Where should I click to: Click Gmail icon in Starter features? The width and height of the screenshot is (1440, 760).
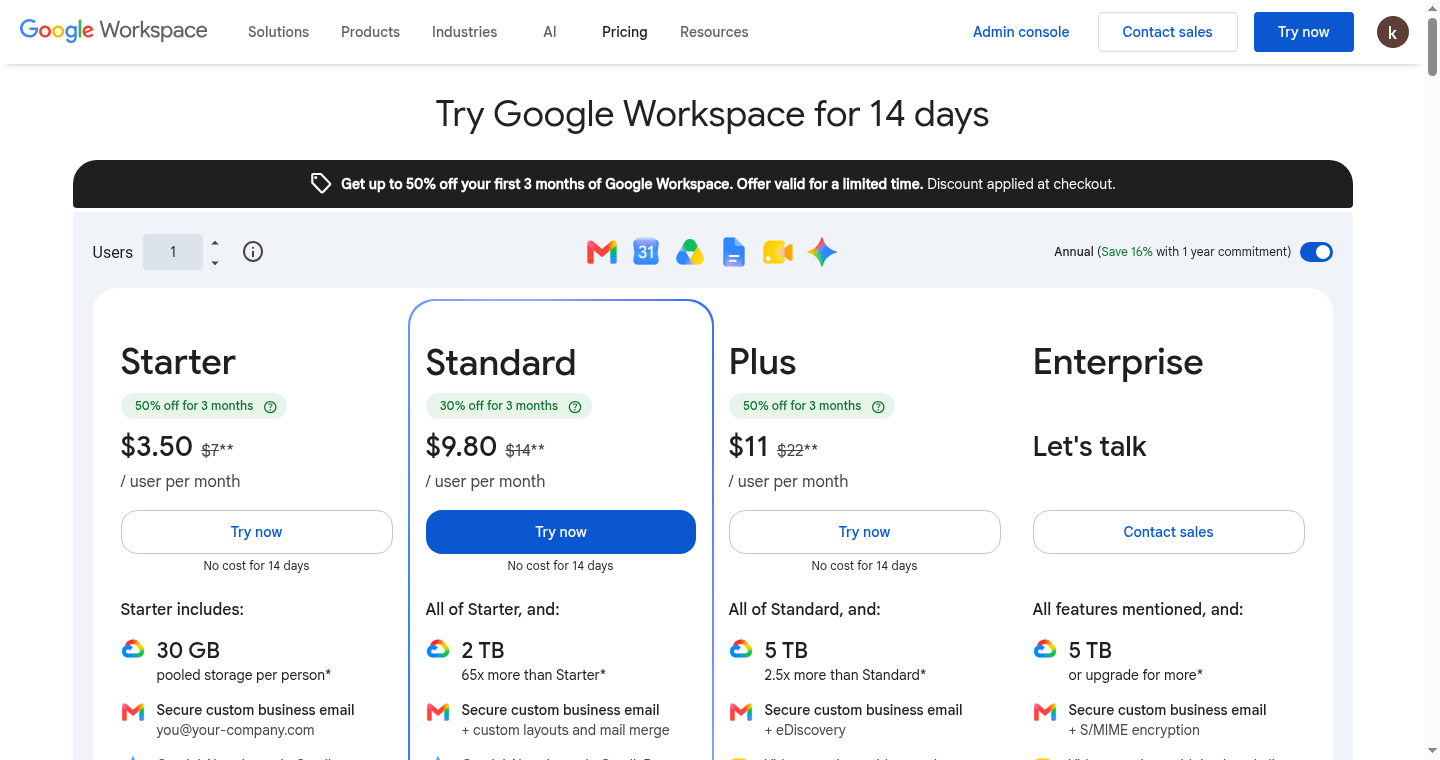pyautogui.click(x=133, y=712)
